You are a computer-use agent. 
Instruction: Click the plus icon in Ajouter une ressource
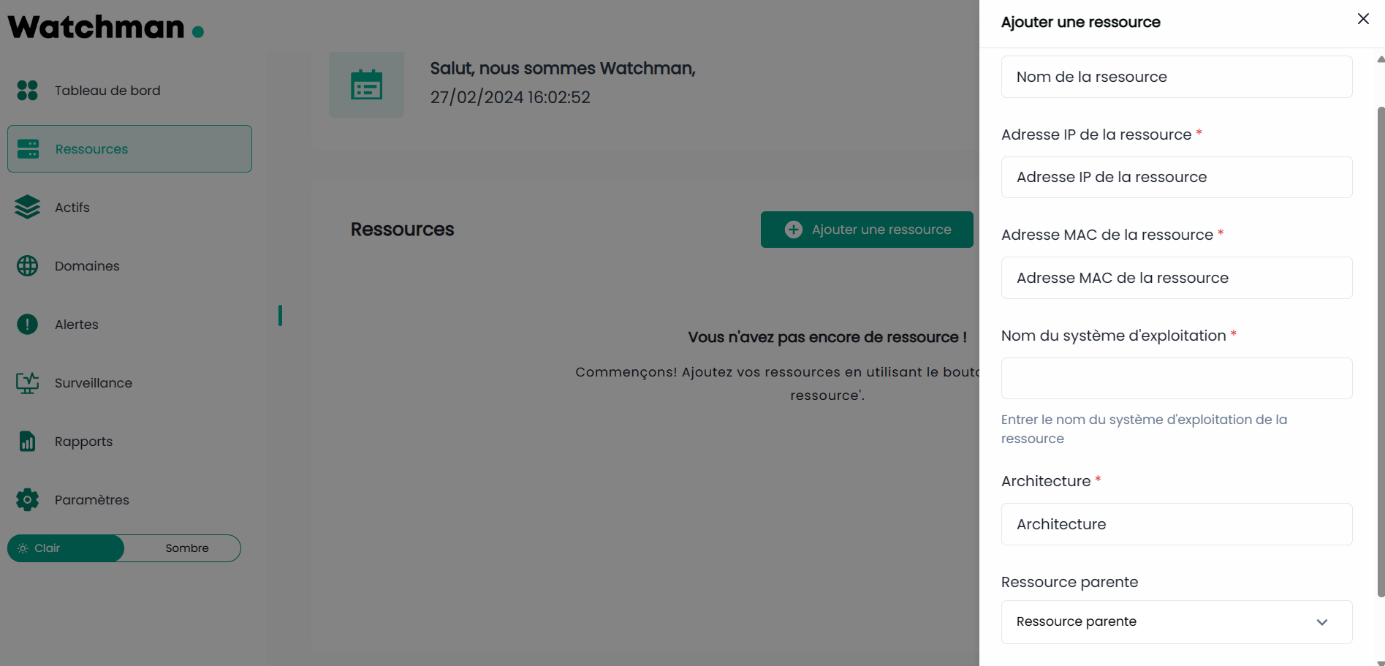794,229
